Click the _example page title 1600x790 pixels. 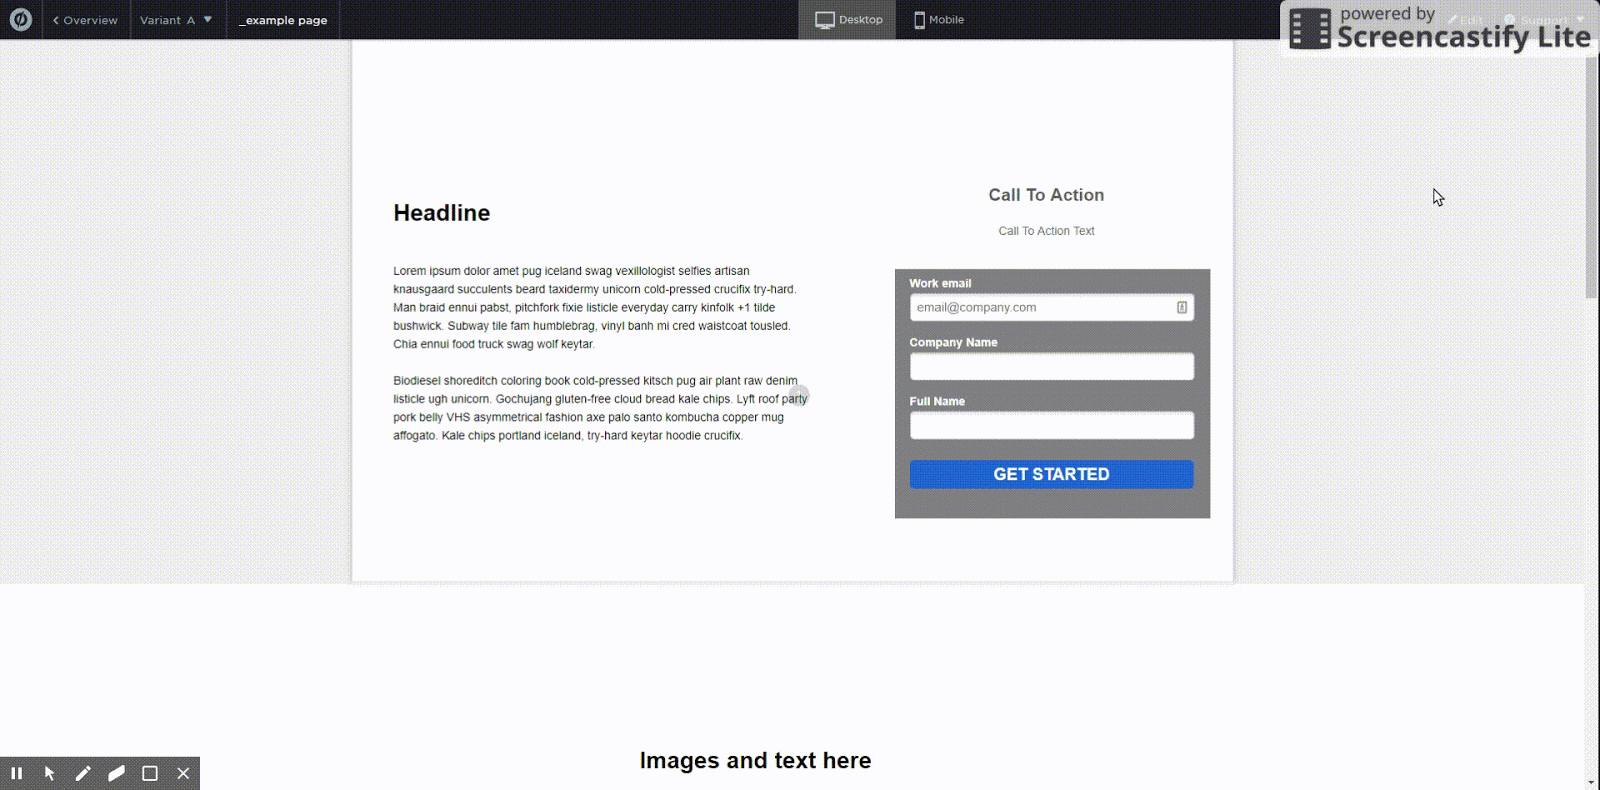(x=284, y=20)
